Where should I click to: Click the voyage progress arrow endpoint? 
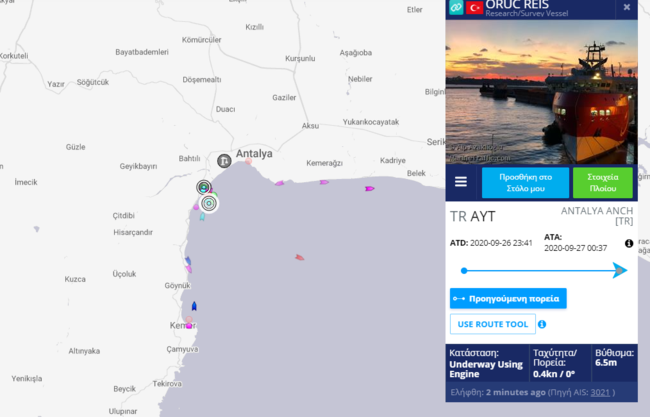point(620,270)
